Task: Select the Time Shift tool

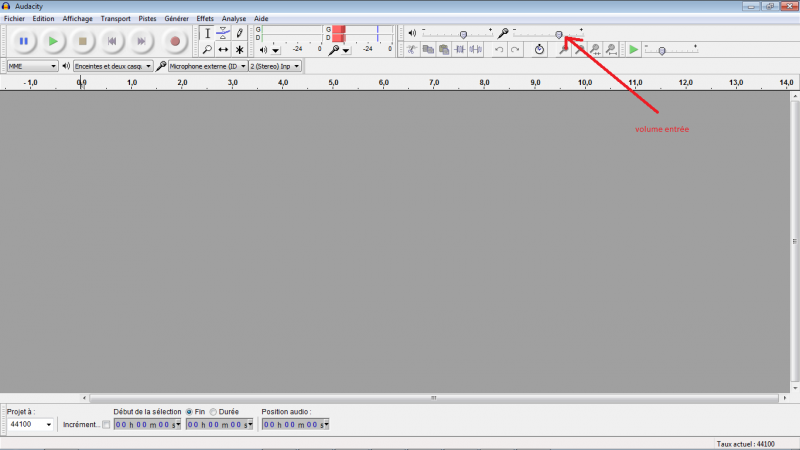Action: [x=223, y=49]
